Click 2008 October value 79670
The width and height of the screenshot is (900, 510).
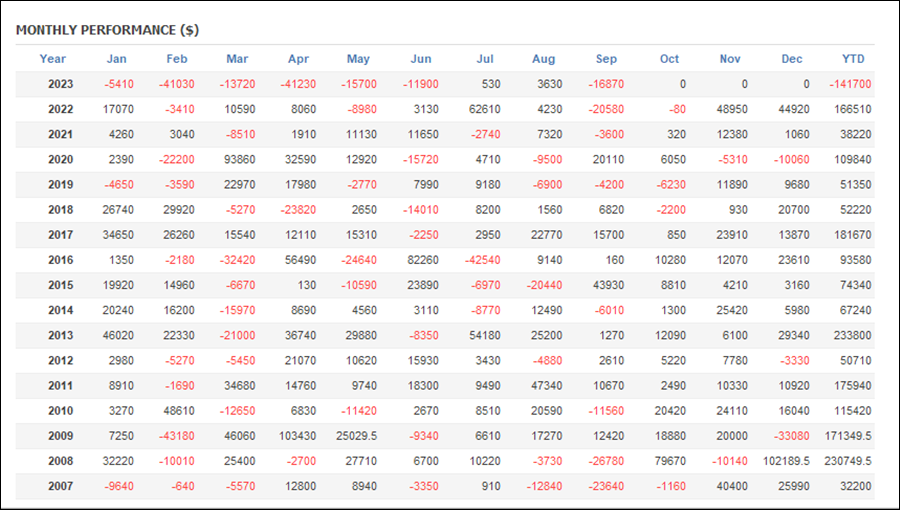[670, 461]
